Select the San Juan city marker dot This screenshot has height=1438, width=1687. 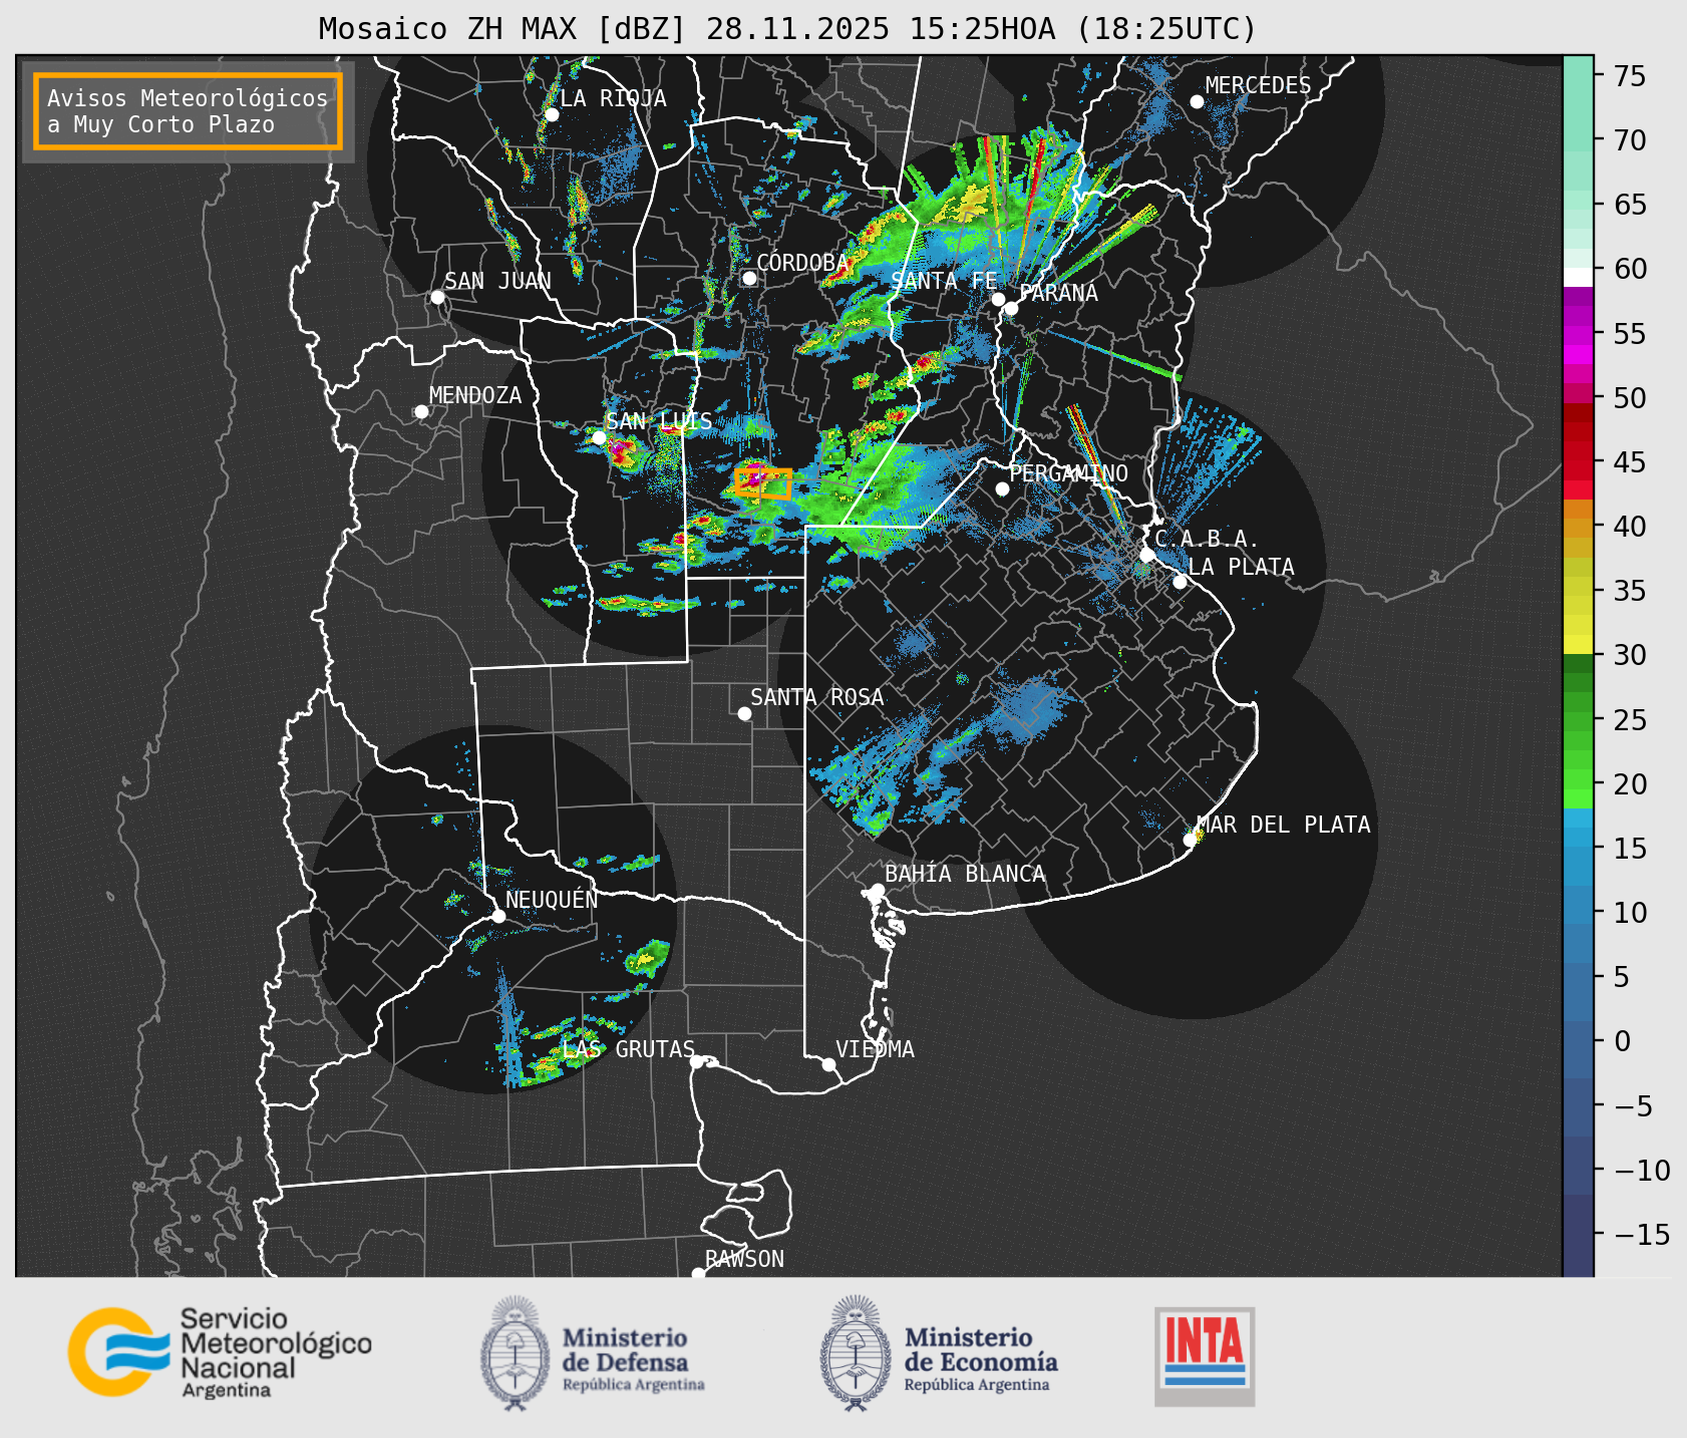pos(437,297)
